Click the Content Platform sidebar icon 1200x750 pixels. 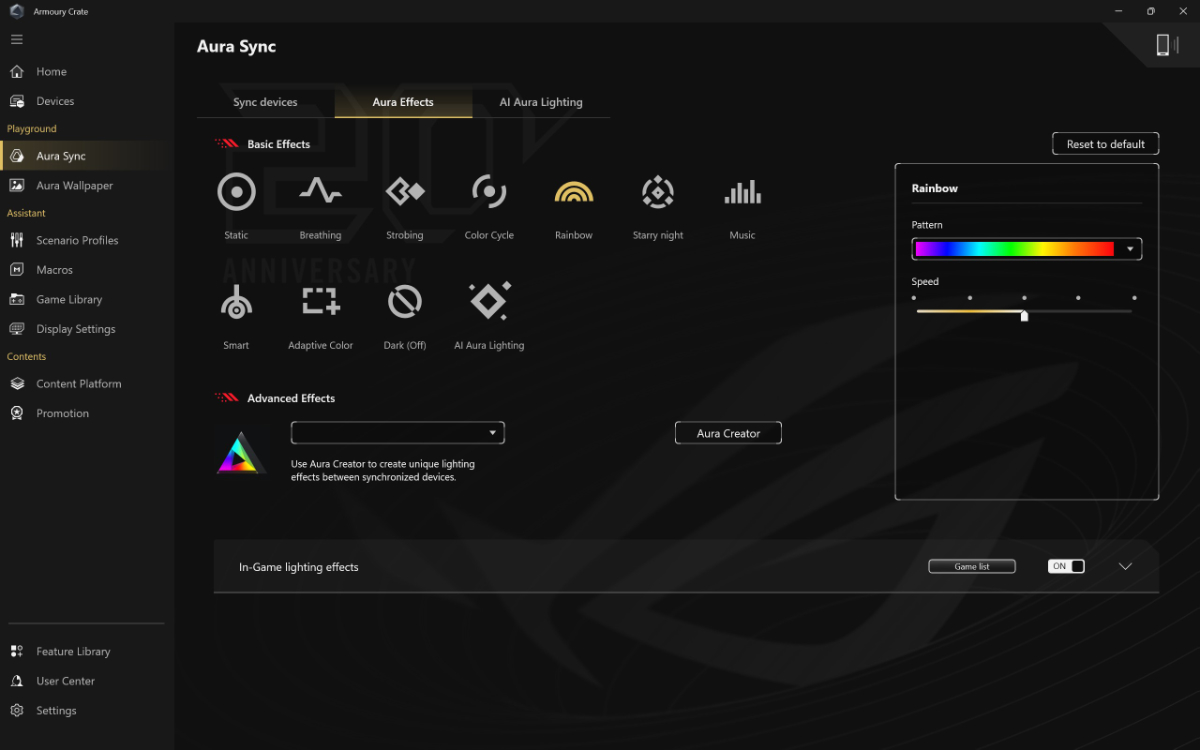coord(17,384)
